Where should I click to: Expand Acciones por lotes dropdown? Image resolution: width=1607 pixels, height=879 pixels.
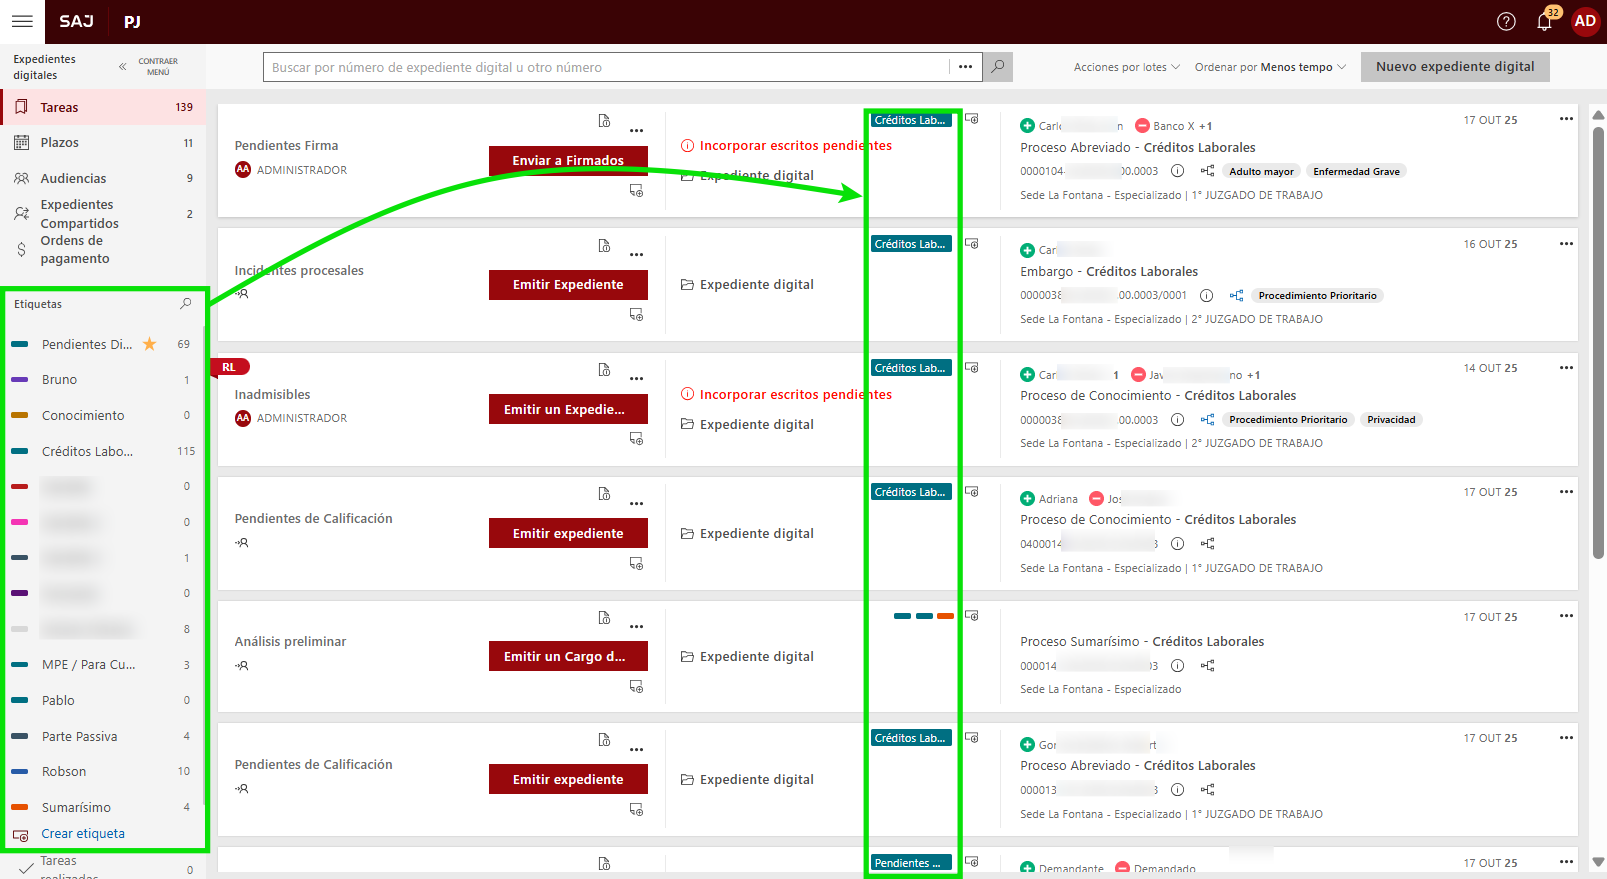click(1126, 67)
